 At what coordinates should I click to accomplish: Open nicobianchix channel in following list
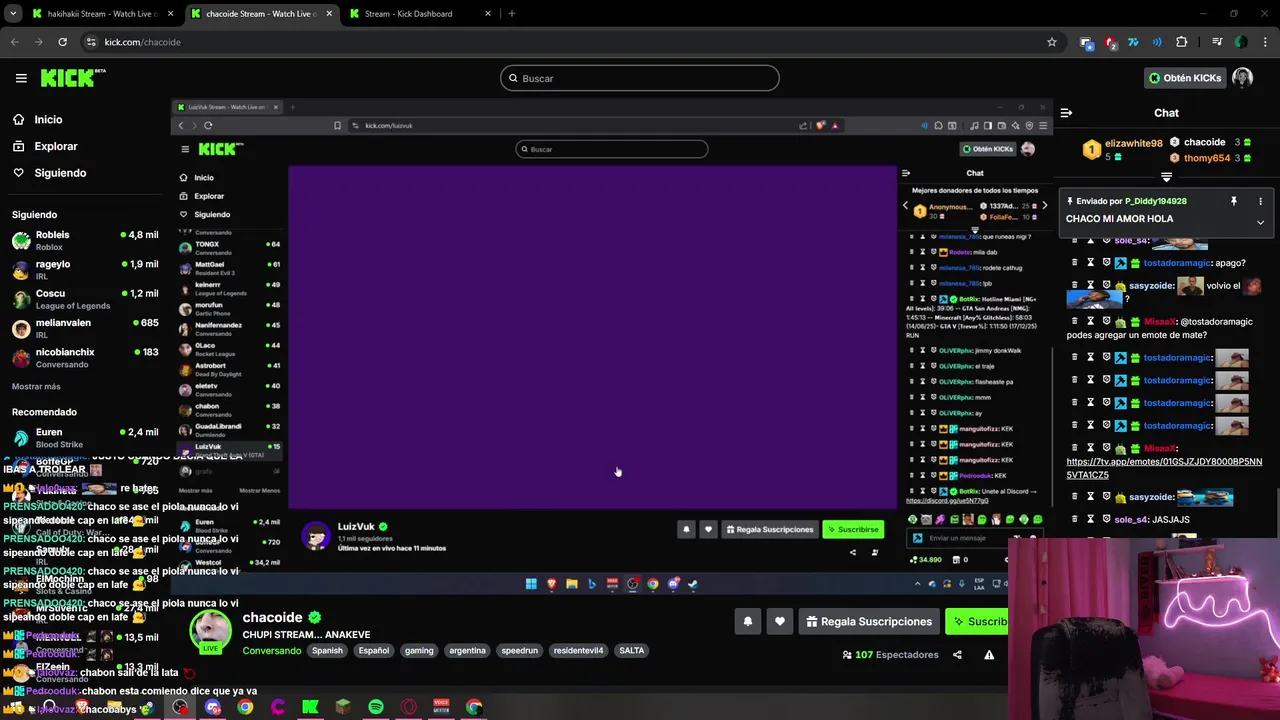coord(85,358)
